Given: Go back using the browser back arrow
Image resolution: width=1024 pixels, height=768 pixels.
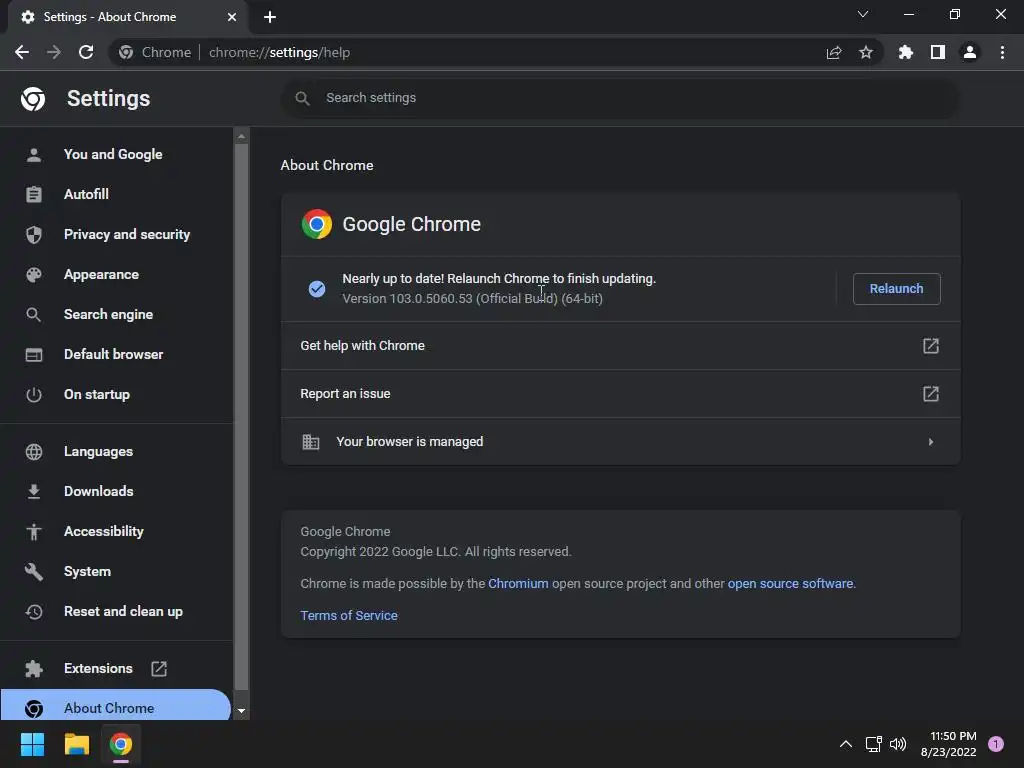Looking at the screenshot, I should (22, 52).
